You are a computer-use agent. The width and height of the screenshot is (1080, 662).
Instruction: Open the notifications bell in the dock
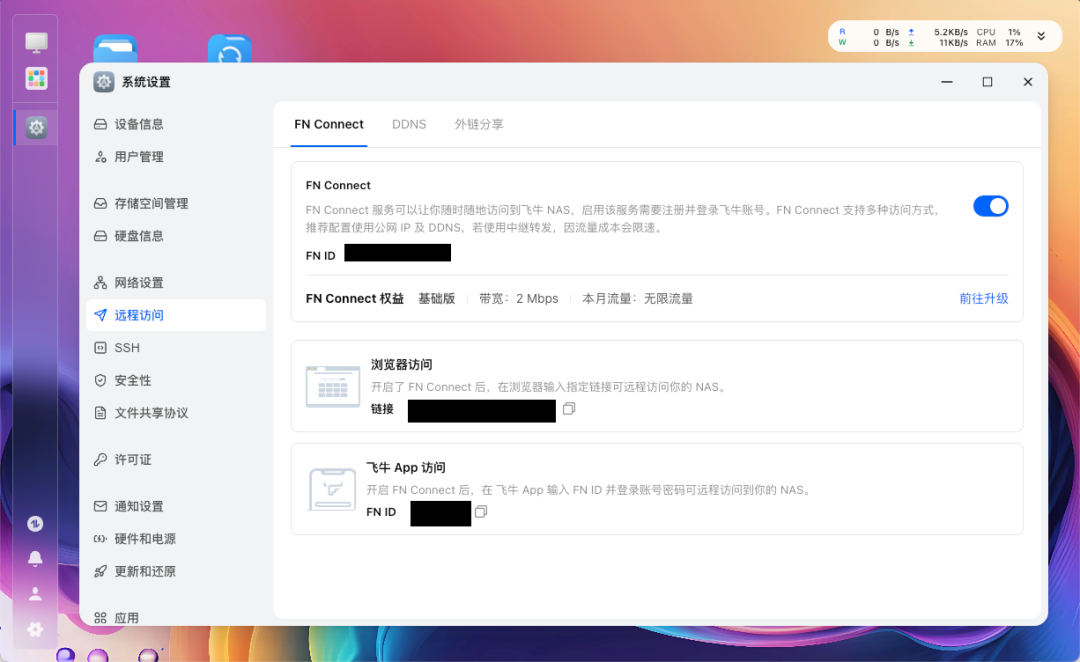35,558
